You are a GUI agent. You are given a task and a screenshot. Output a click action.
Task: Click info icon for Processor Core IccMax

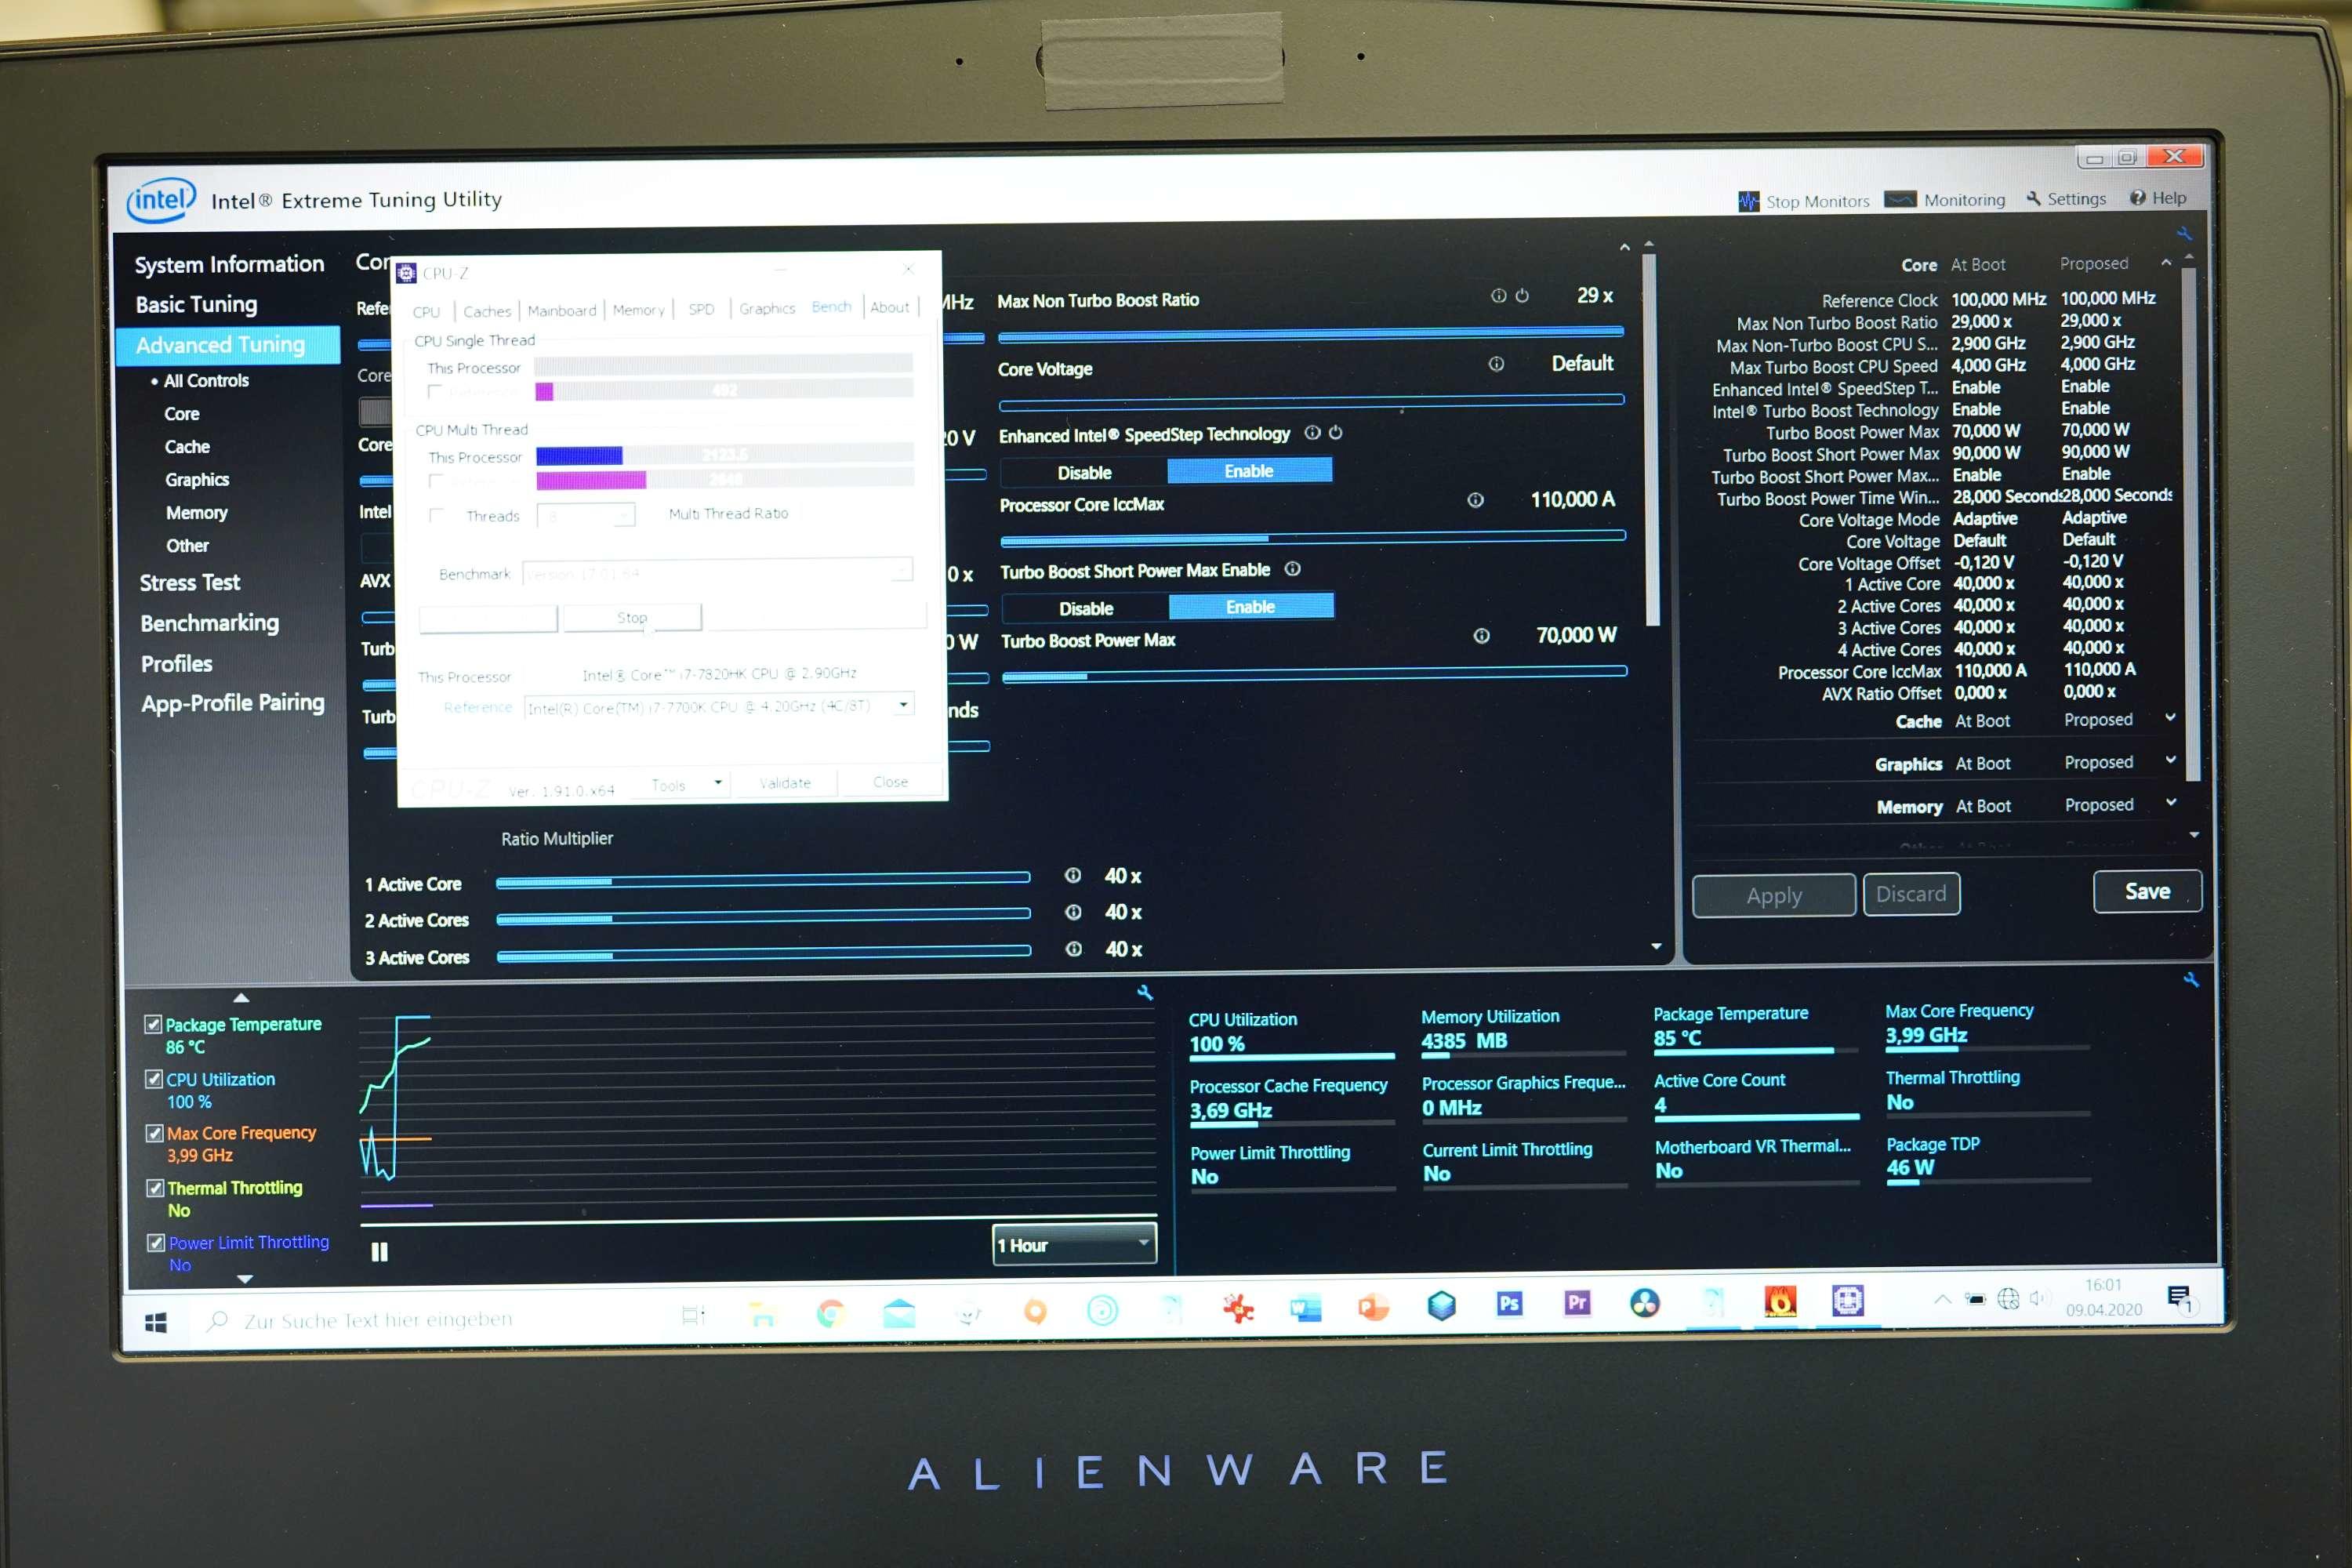[x=1475, y=500]
